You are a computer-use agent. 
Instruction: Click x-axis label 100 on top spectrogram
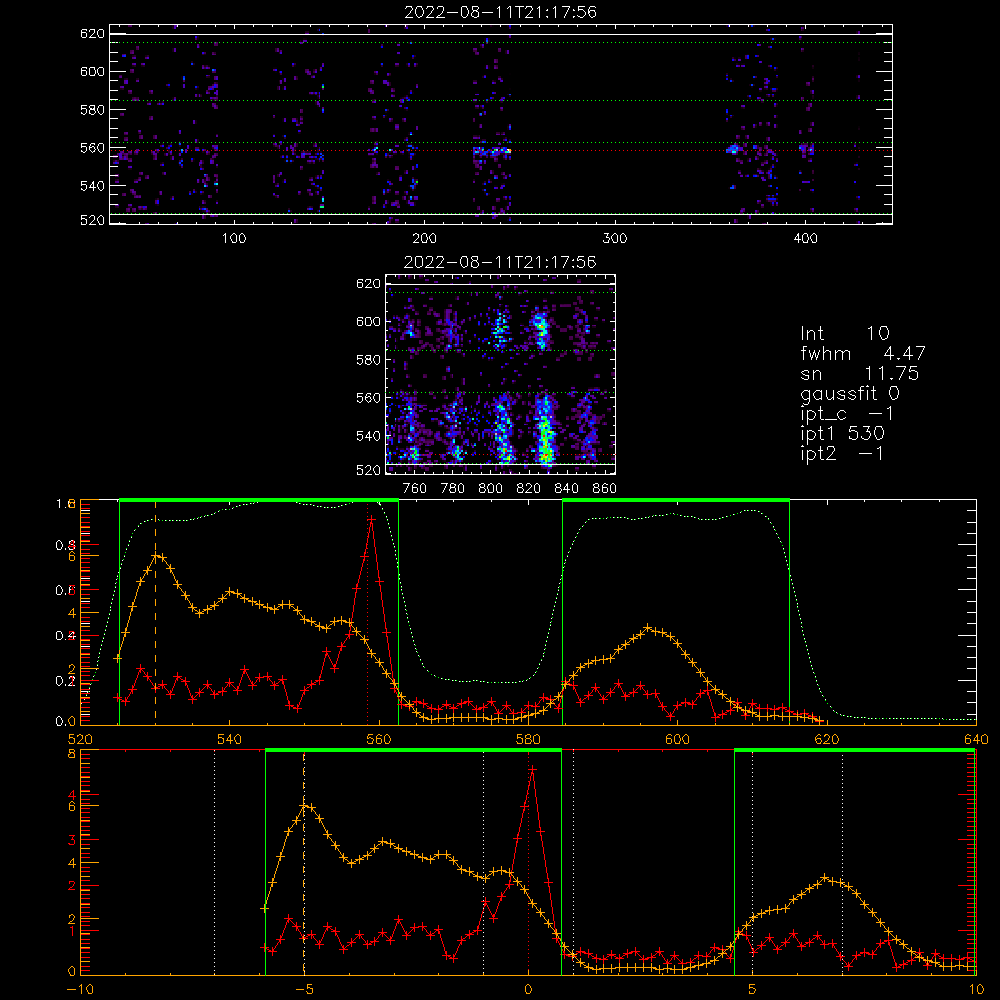pos(234,239)
